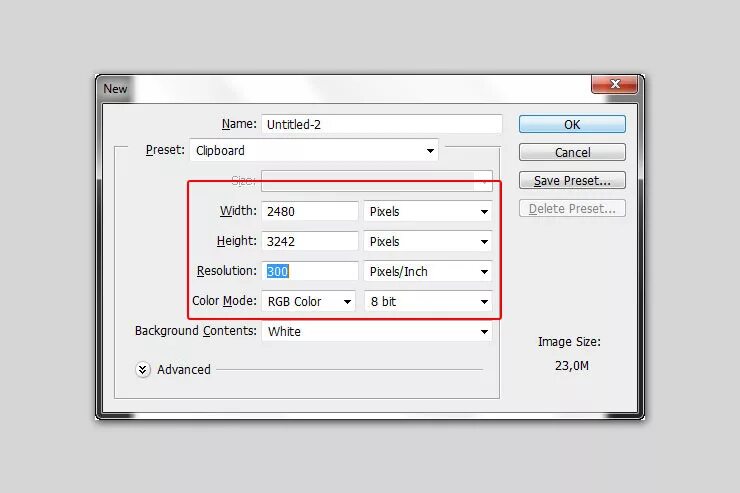Click the Resolution label

coord(227,271)
